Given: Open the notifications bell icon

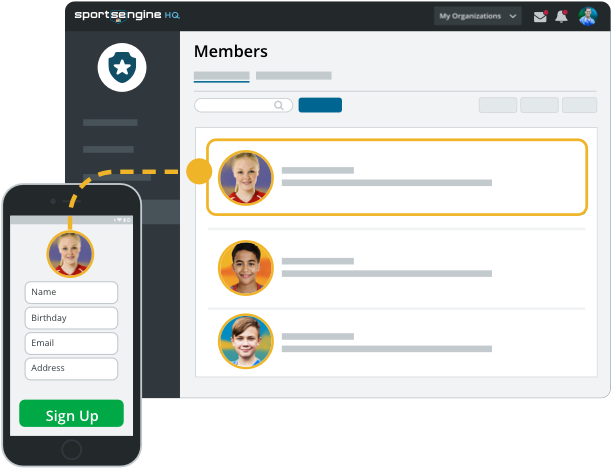Looking at the screenshot, I should coord(562,16).
